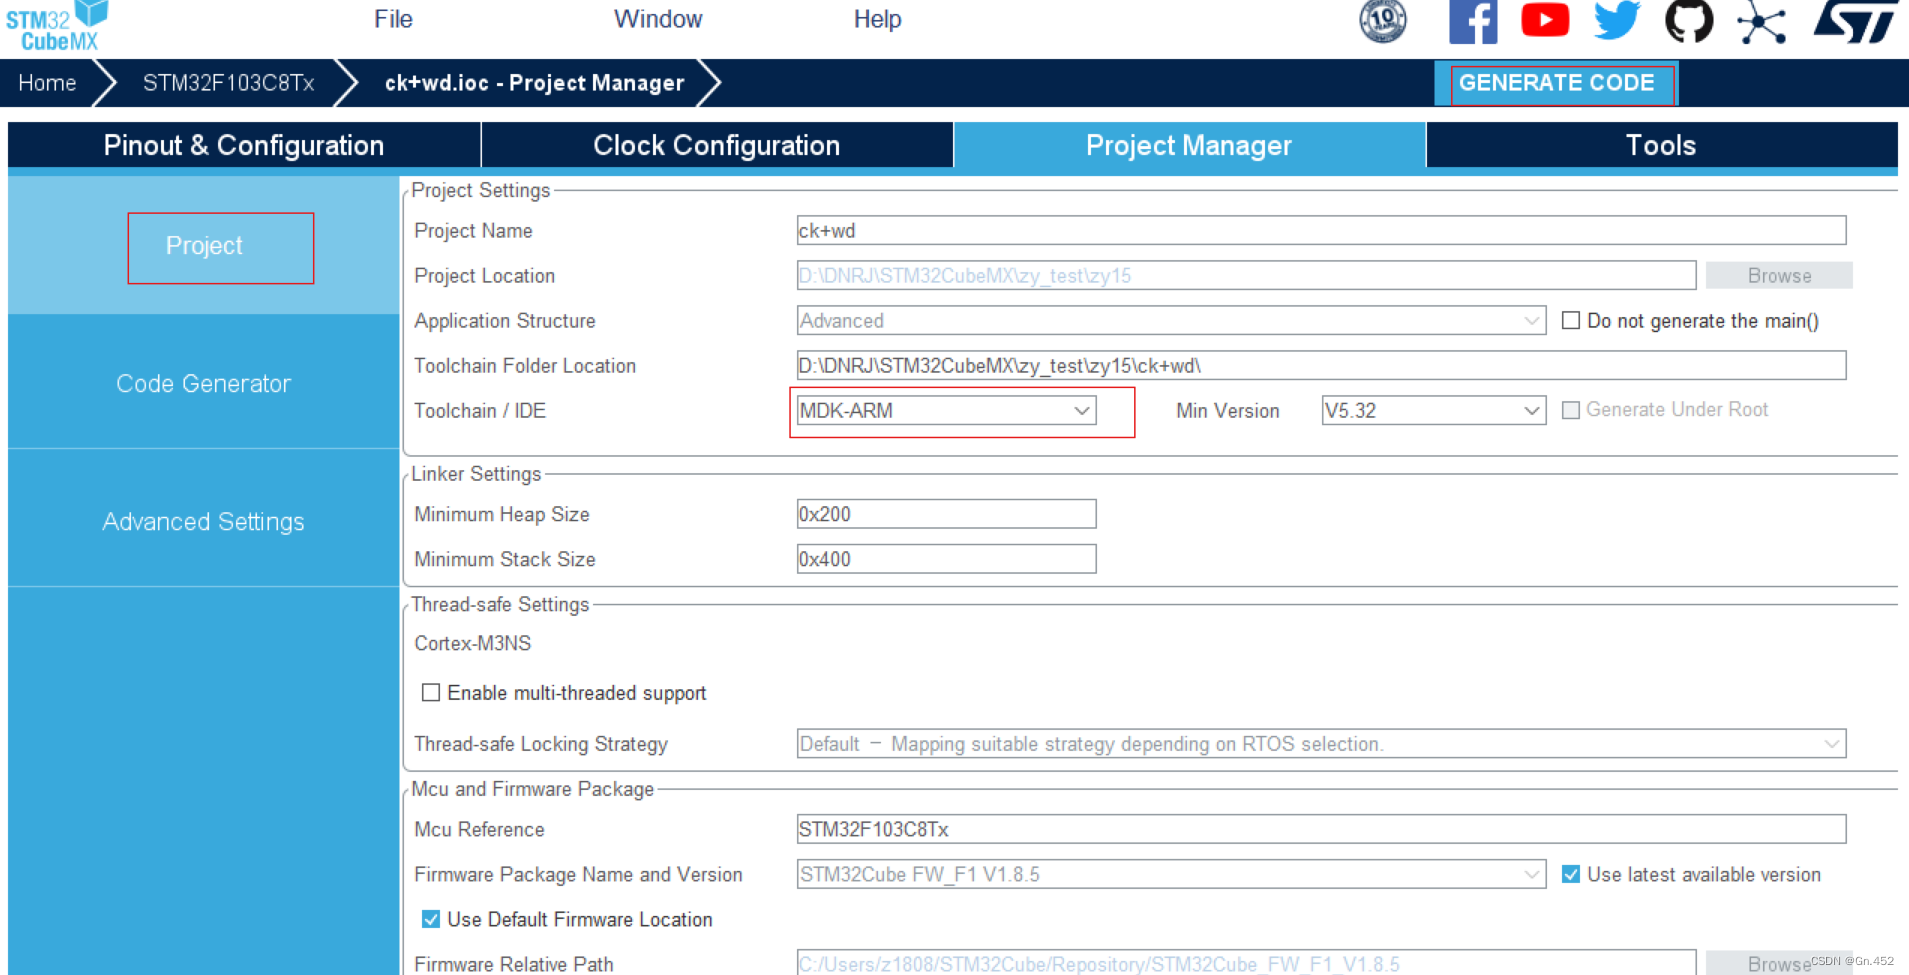The height and width of the screenshot is (975, 1909).
Task: Toggle the Generate Under Root checkbox
Action: 1571,410
